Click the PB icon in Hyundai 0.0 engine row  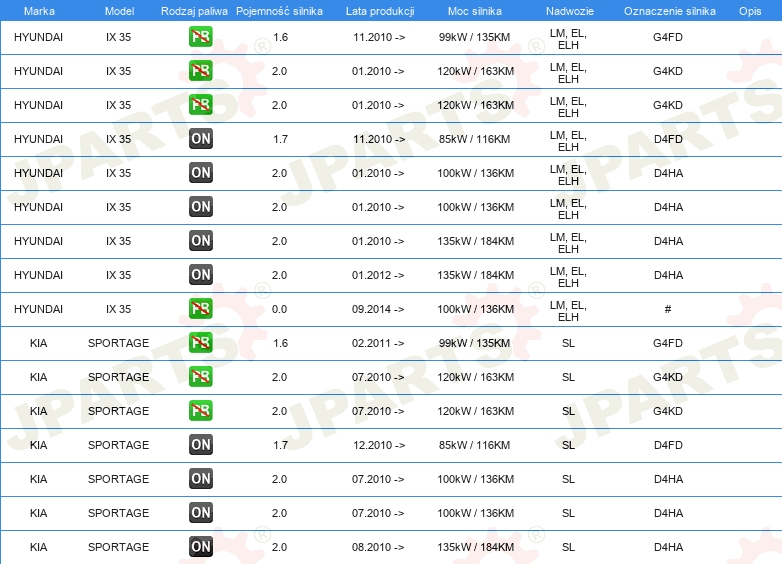(200, 309)
